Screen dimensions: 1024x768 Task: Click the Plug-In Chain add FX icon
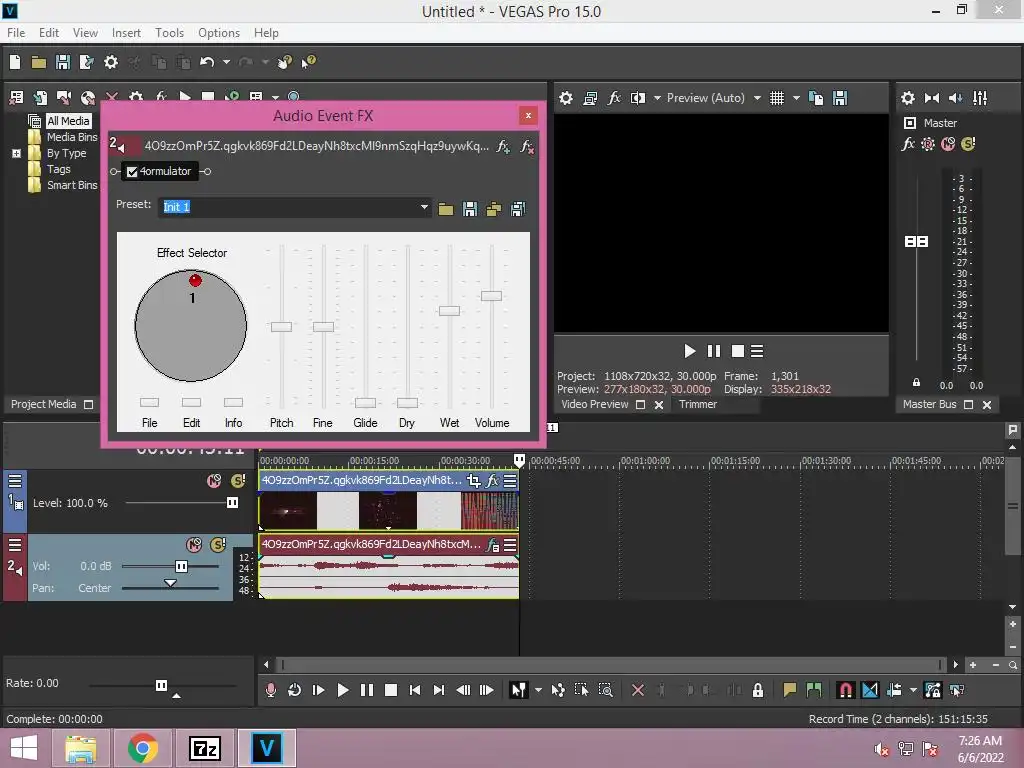[503, 146]
